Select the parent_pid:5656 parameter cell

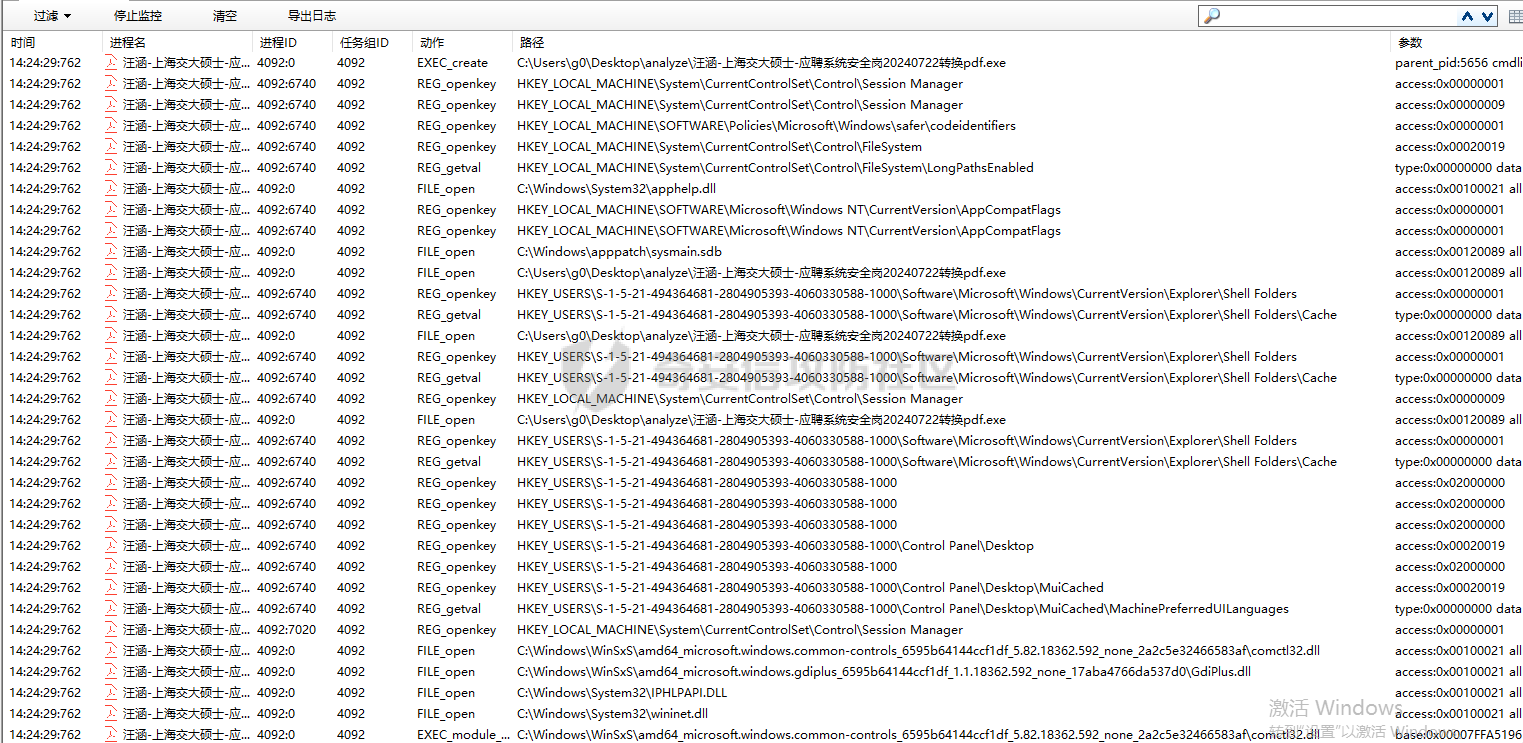coord(1459,62)
